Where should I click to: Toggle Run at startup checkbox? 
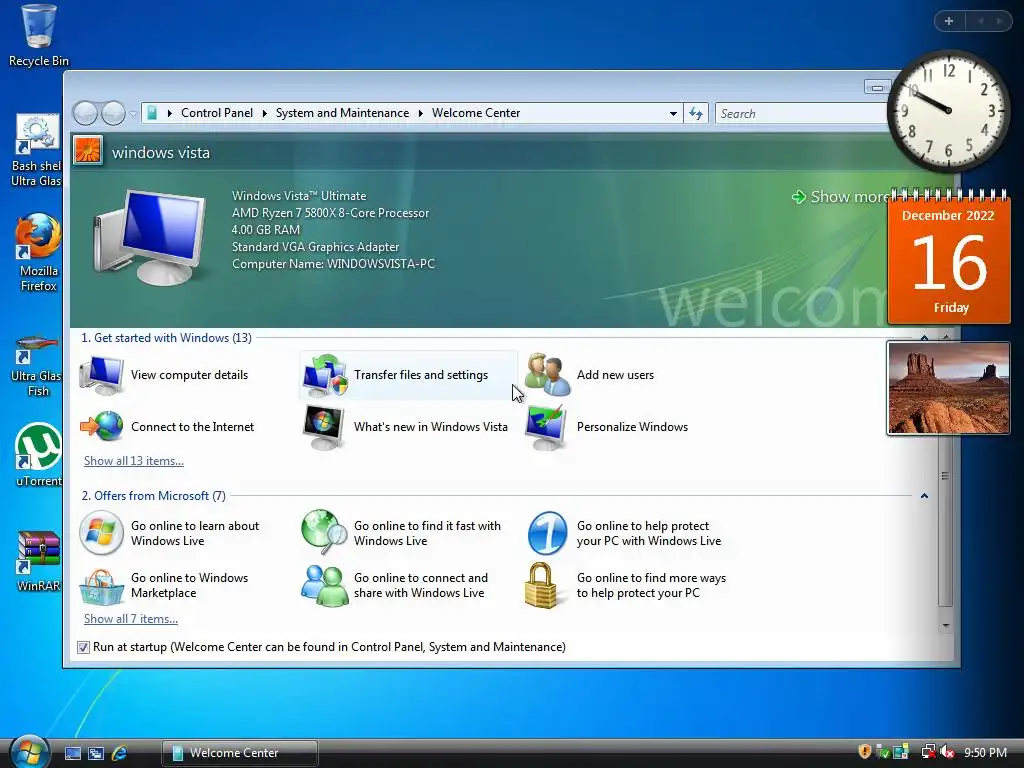click(x=83, y=647)
